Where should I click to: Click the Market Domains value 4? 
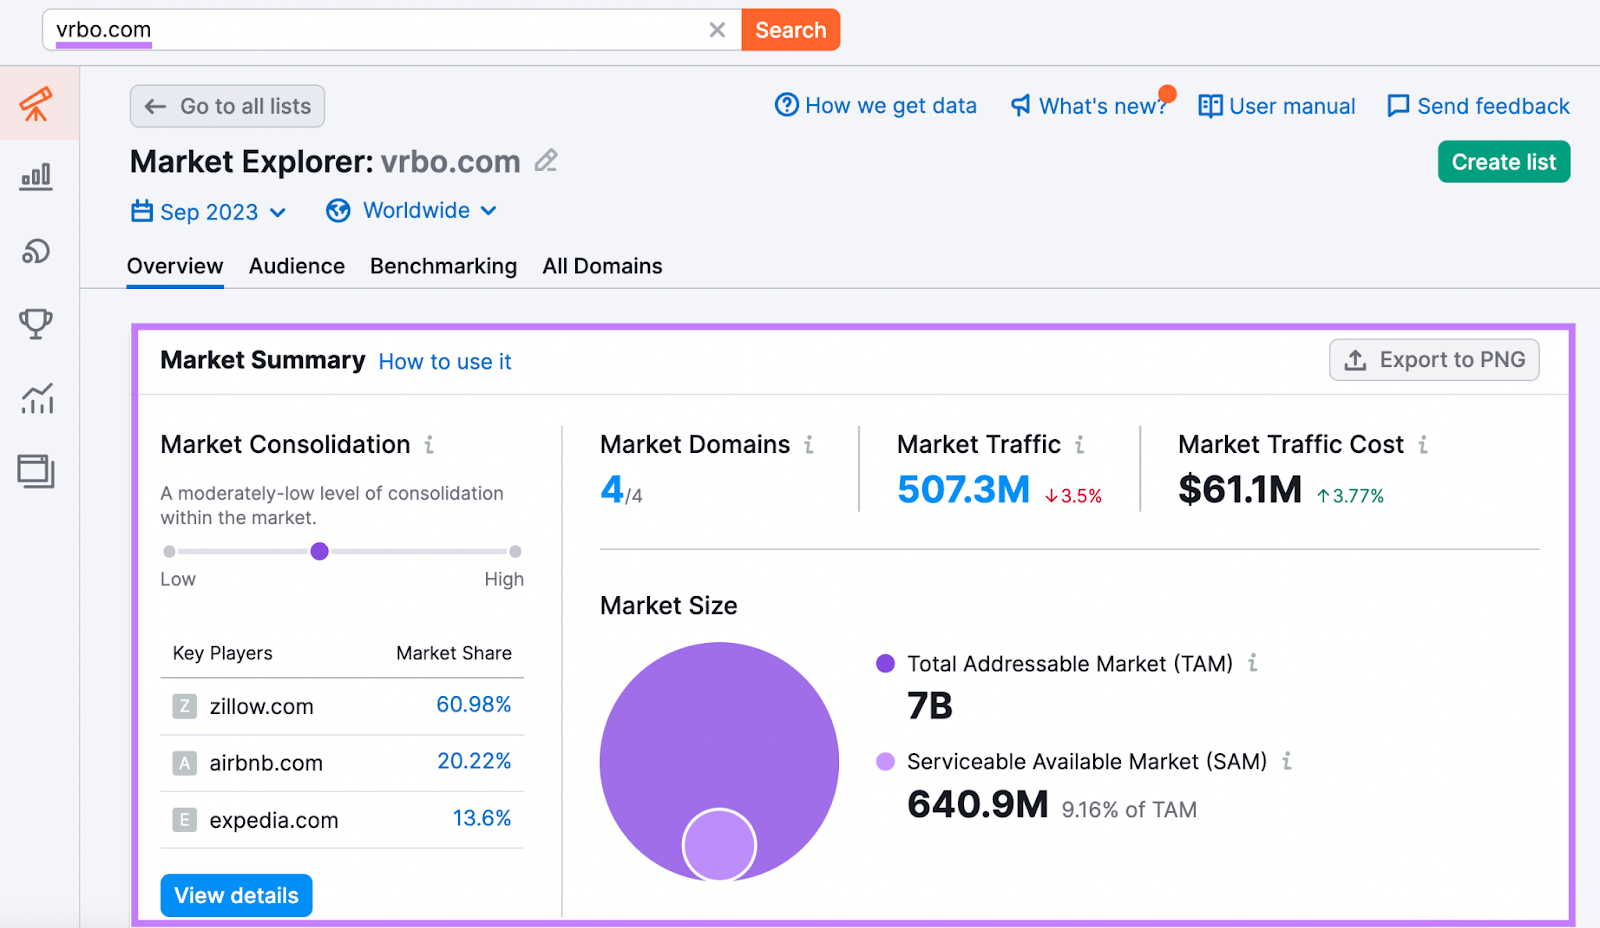point(611,489)
